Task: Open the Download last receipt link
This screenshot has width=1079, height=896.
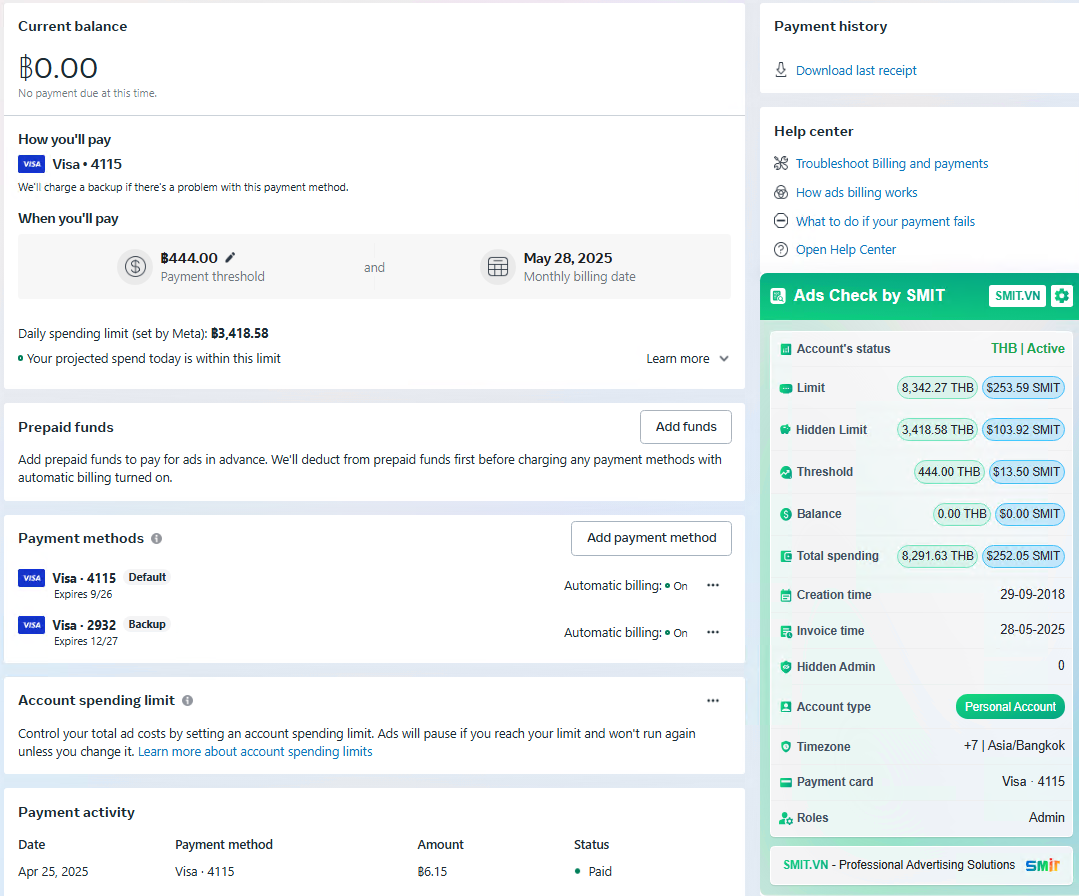Action: point(856,70)
